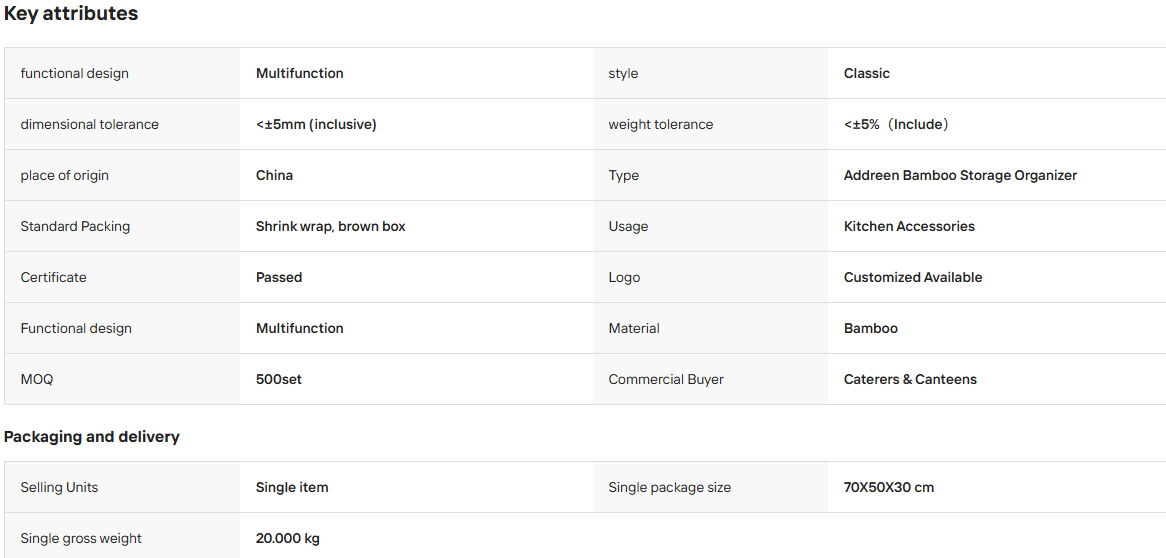
Task: Click the Caterers & Canteens value
Action: 910,379
